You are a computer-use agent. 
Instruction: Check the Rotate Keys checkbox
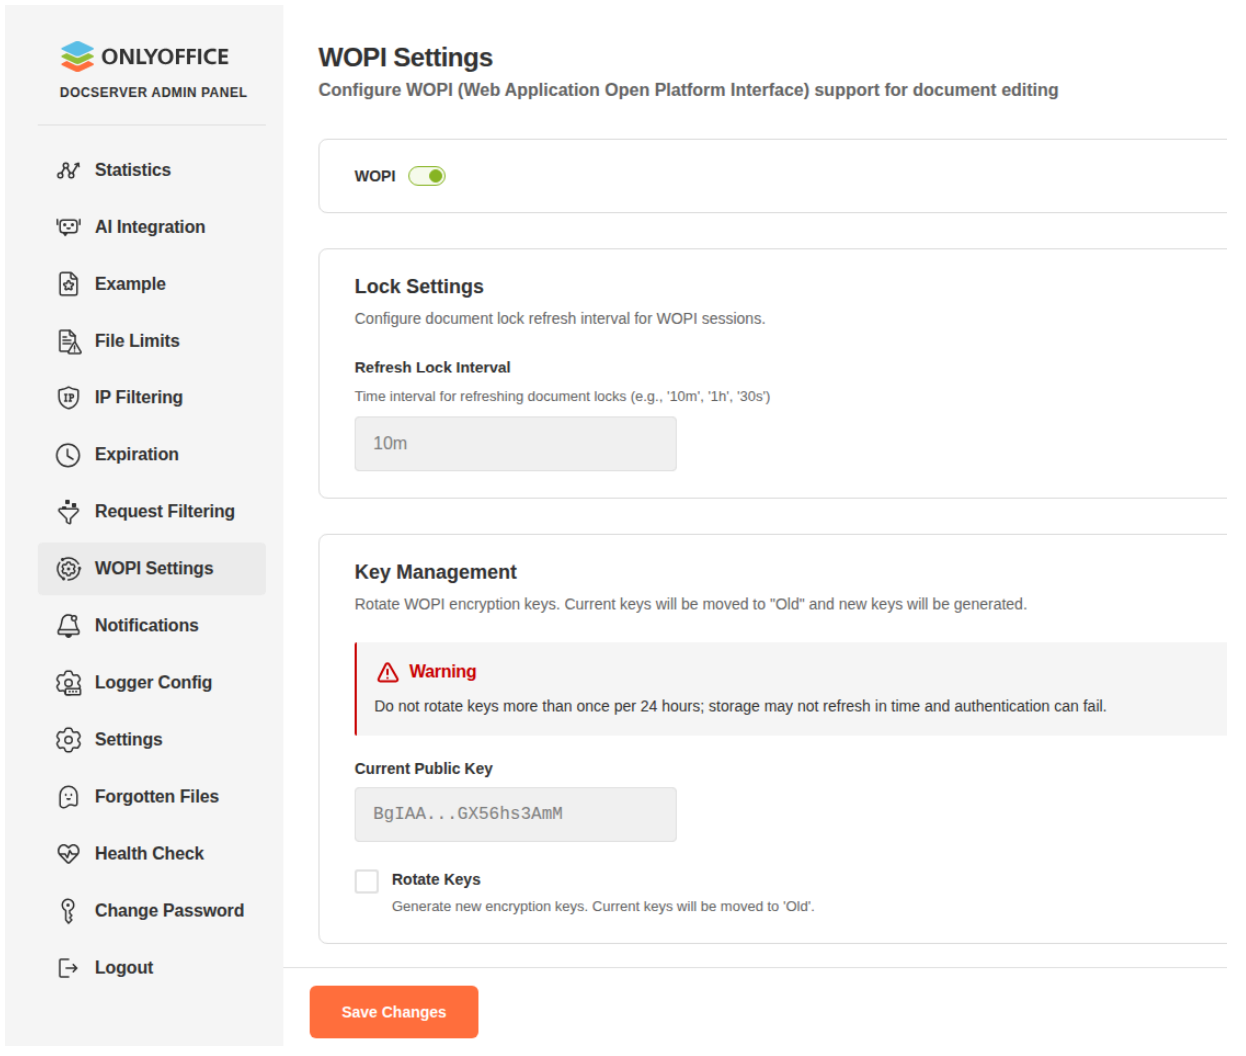367,881
